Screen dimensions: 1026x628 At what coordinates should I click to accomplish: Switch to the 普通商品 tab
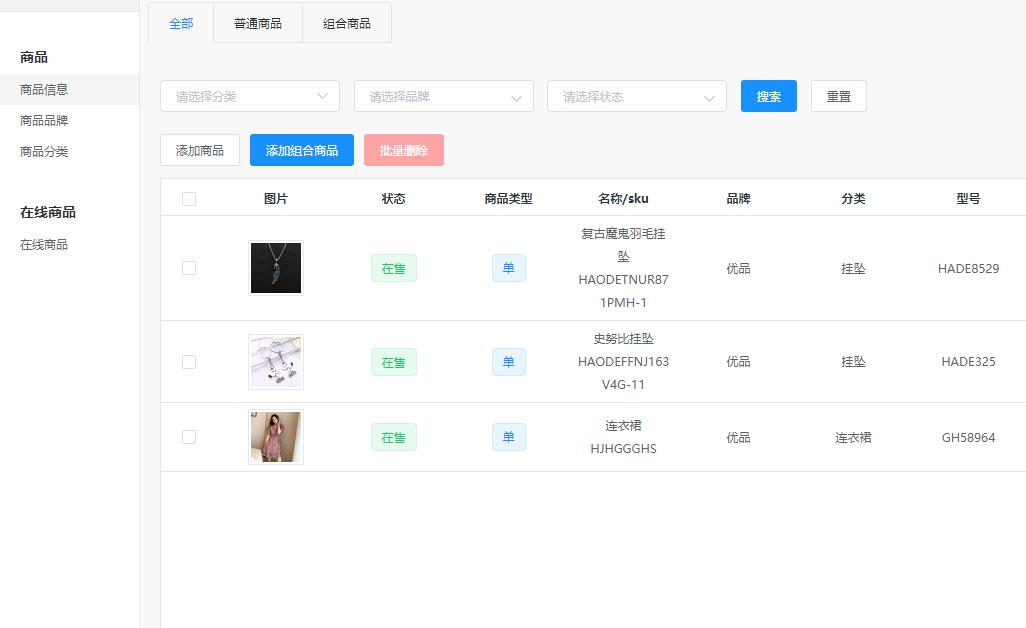coord(257,21)
